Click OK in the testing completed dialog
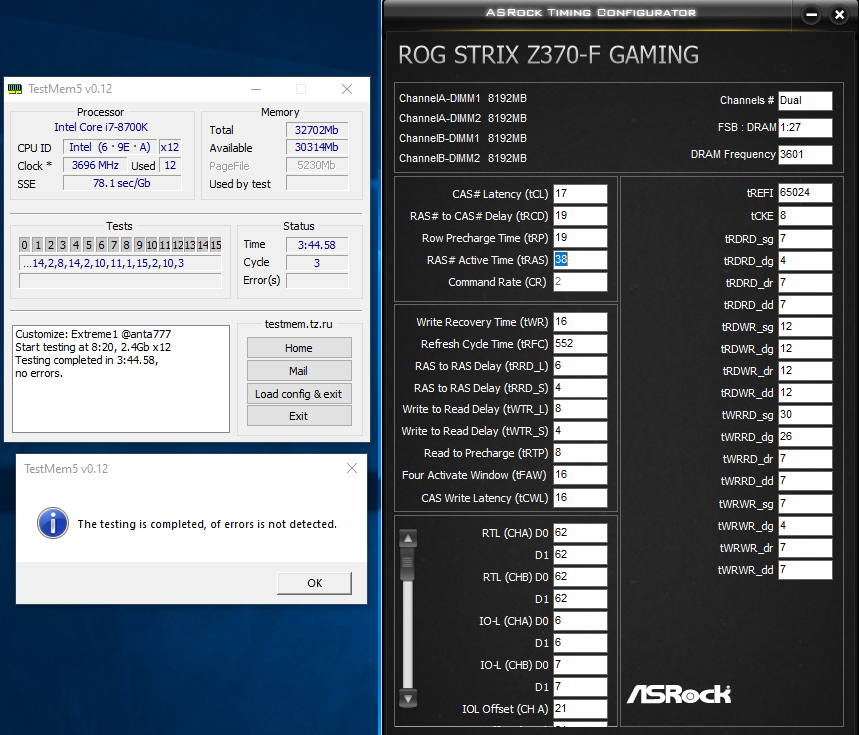The image size is (859, 735). 314,583
